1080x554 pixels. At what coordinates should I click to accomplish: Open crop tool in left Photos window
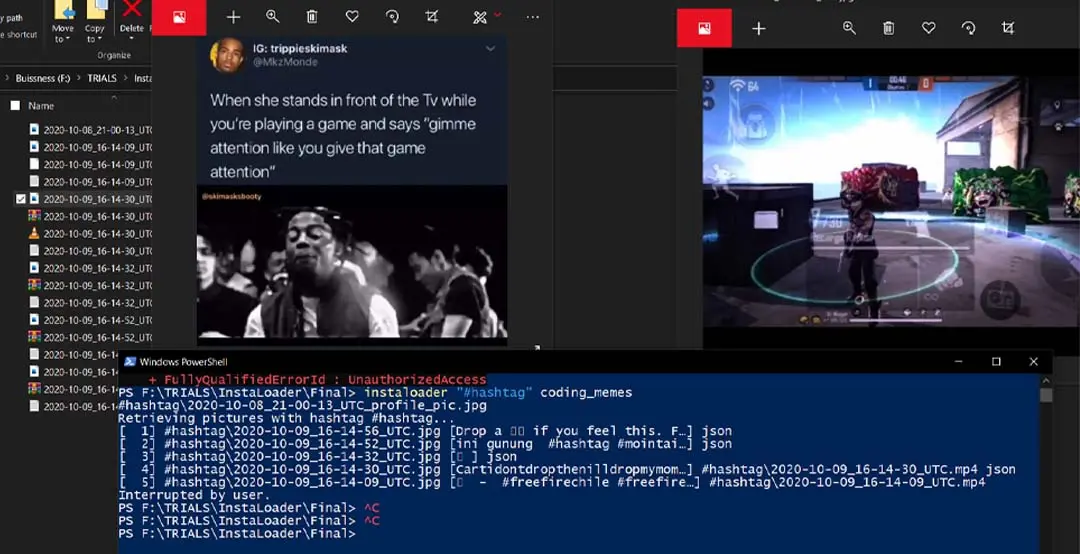pos(432,17)
